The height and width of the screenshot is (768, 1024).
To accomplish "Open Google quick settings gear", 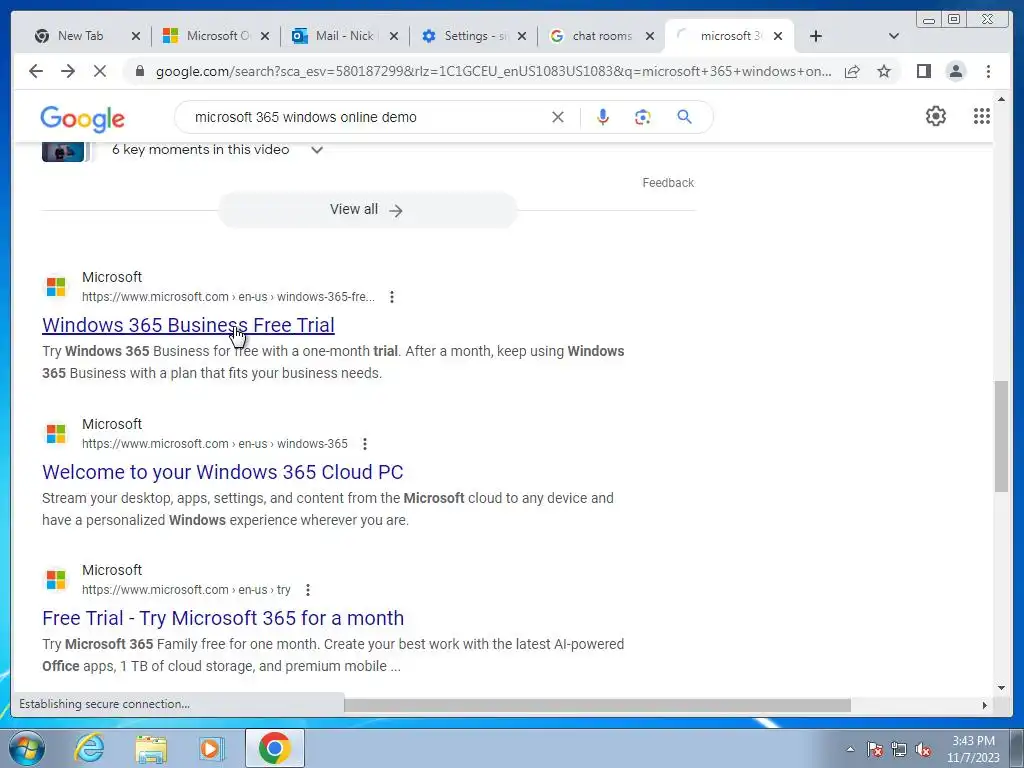I will pyautogui.click(x=936, y=116).
